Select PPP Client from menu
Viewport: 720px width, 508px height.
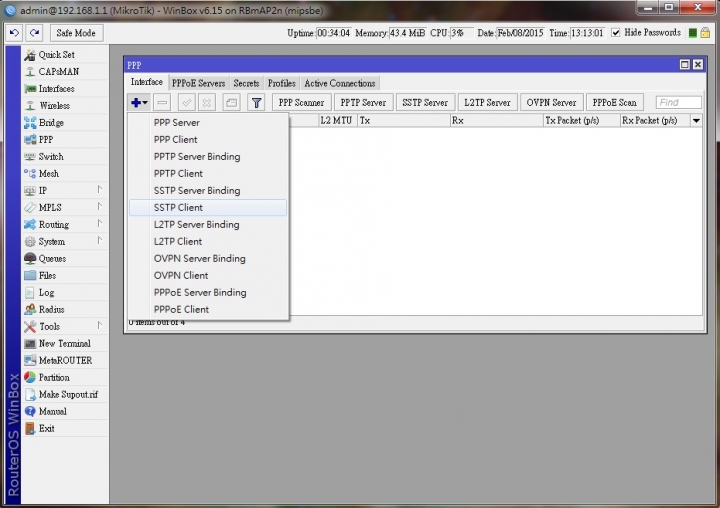(208, 140)
